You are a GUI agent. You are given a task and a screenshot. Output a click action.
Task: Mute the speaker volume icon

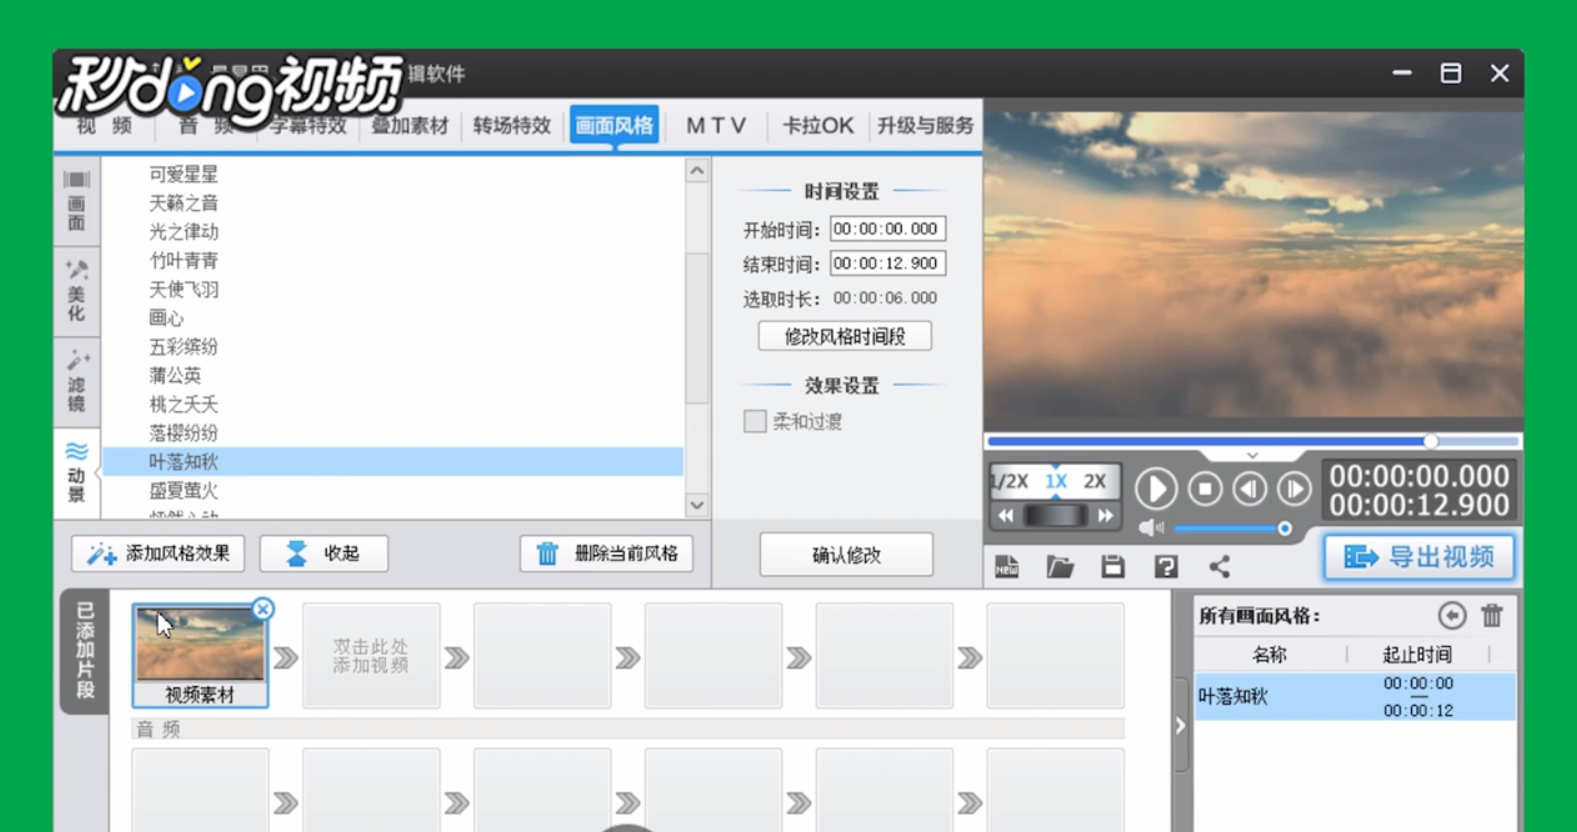tap(1151, 528)
